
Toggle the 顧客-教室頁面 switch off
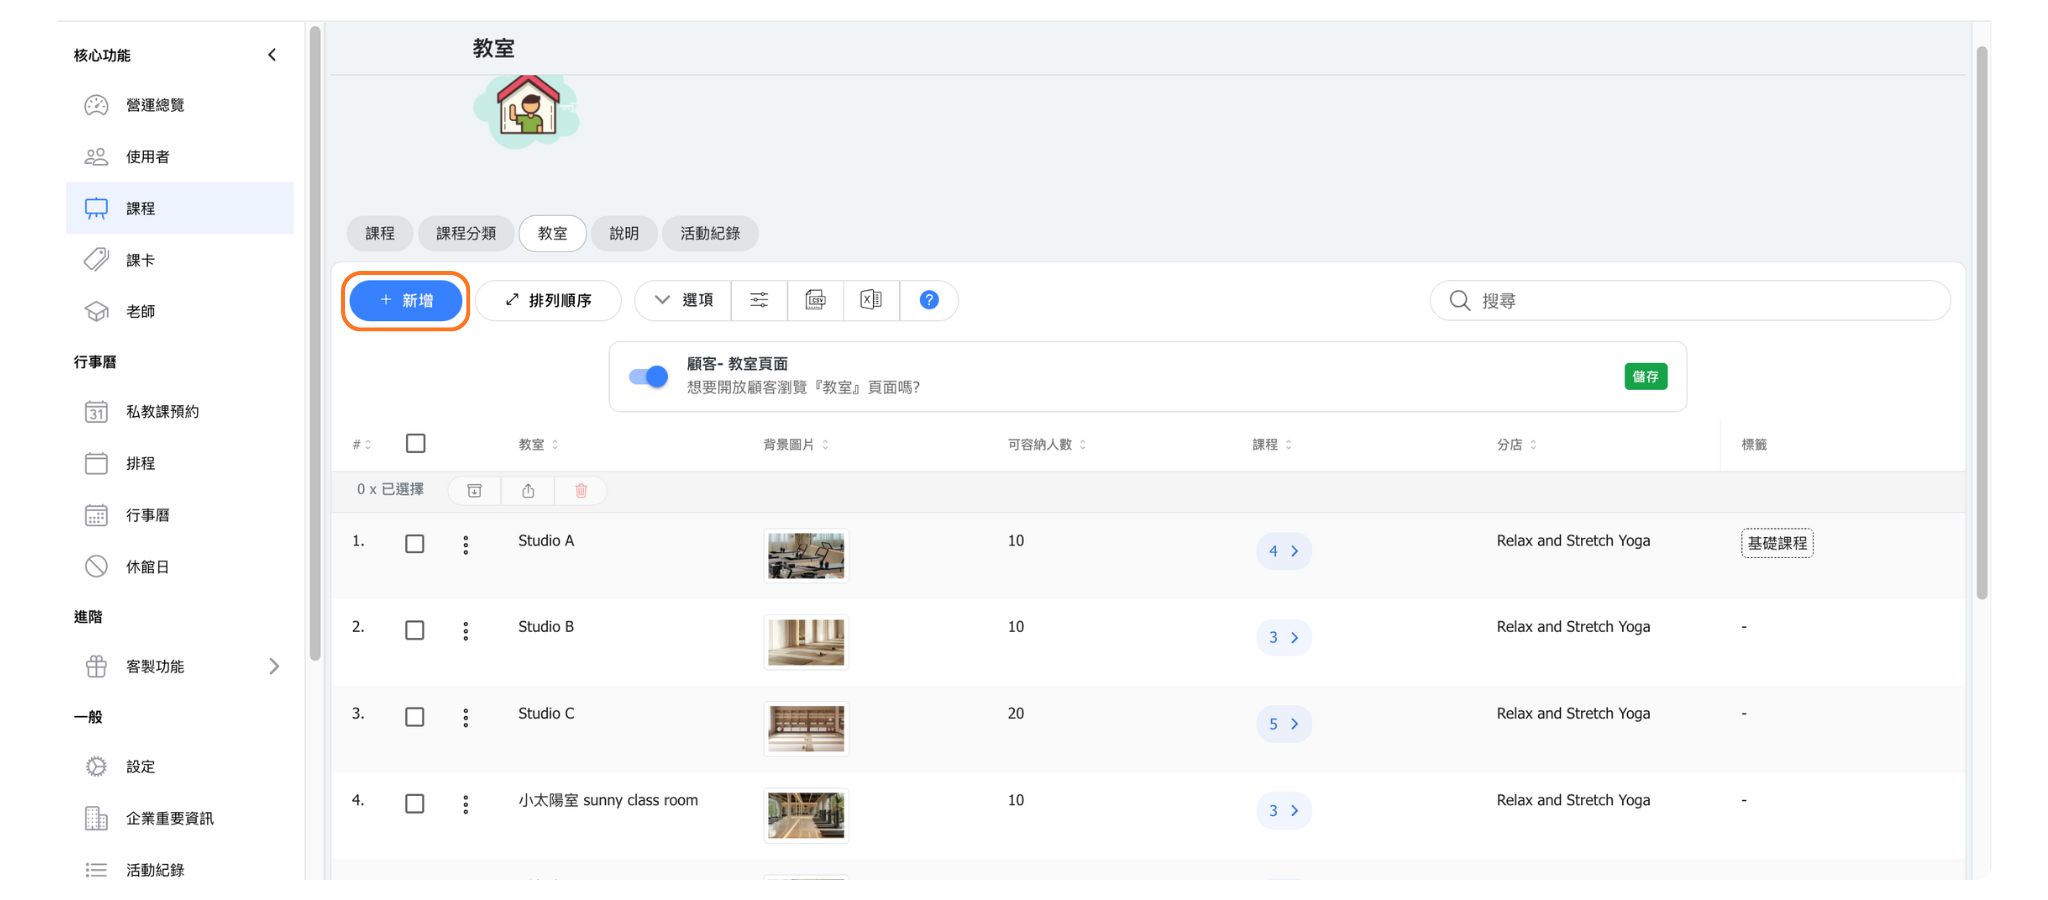(648, 377)
